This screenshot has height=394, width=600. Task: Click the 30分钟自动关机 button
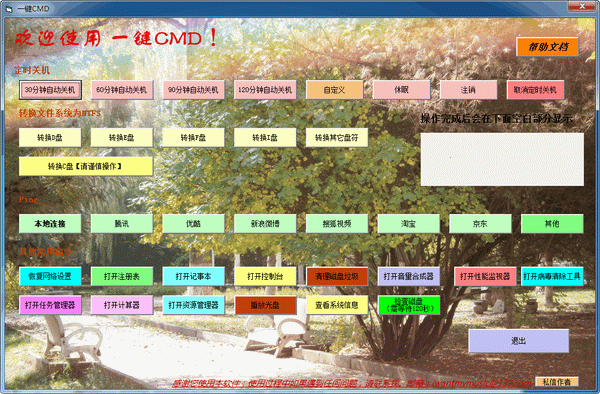(50, 90)
